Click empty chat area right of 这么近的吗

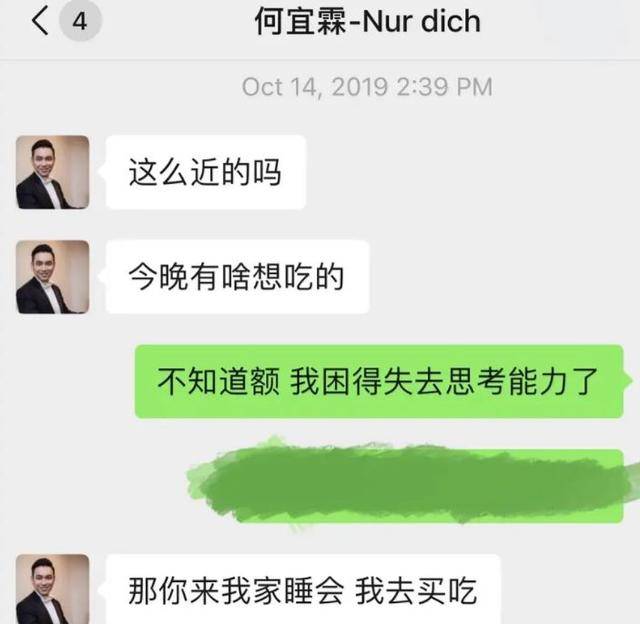(469, 172)
